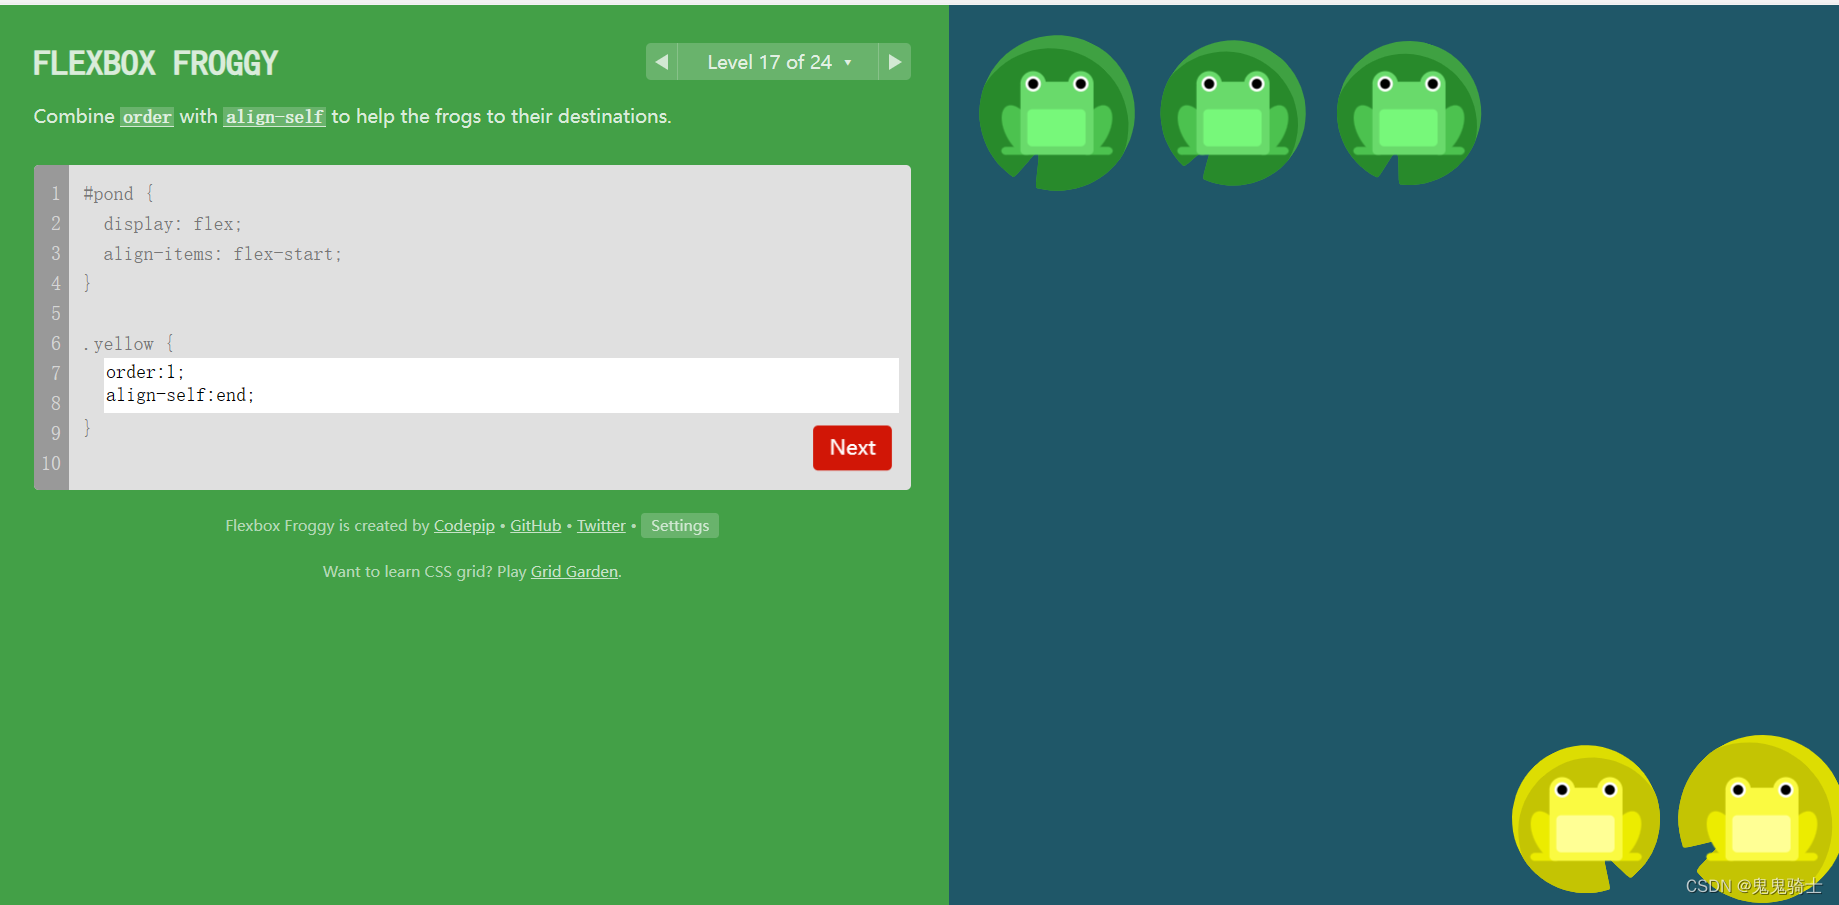Image resolution: width=1839 pixels, height=905 pixels.
Task: Open the GitHub link
Action: tap(536, 526)
